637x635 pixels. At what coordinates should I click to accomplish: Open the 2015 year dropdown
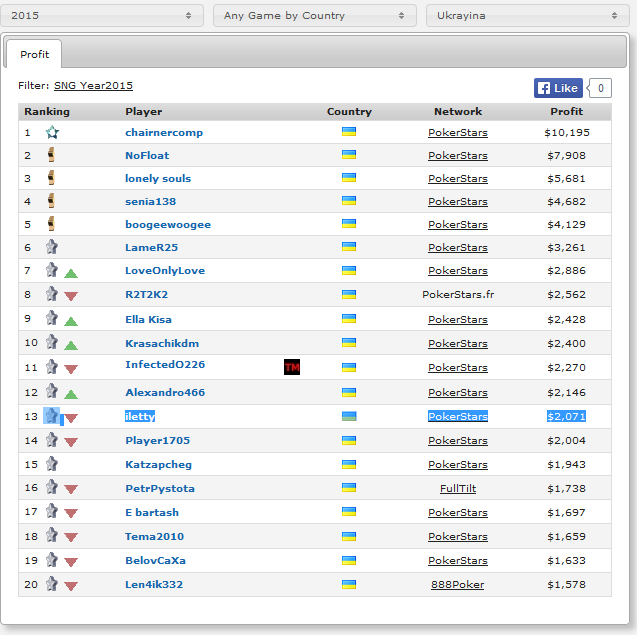[x=102, y=15]
